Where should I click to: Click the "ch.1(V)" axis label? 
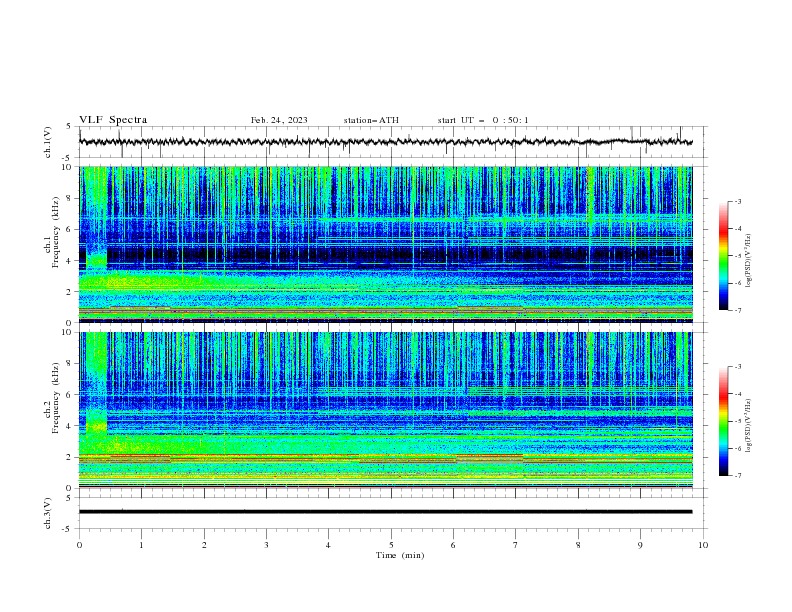pyautogui.click(x=47, y=142)
